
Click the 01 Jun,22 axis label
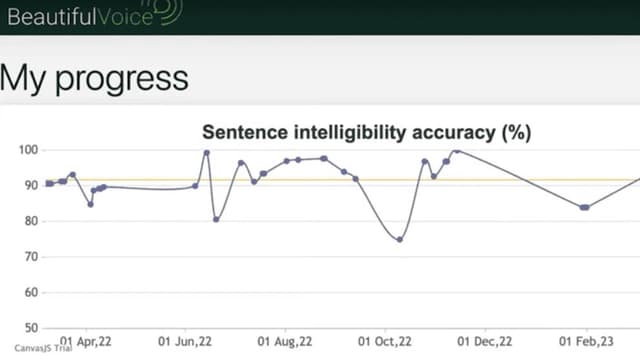[x=185, y=341]
